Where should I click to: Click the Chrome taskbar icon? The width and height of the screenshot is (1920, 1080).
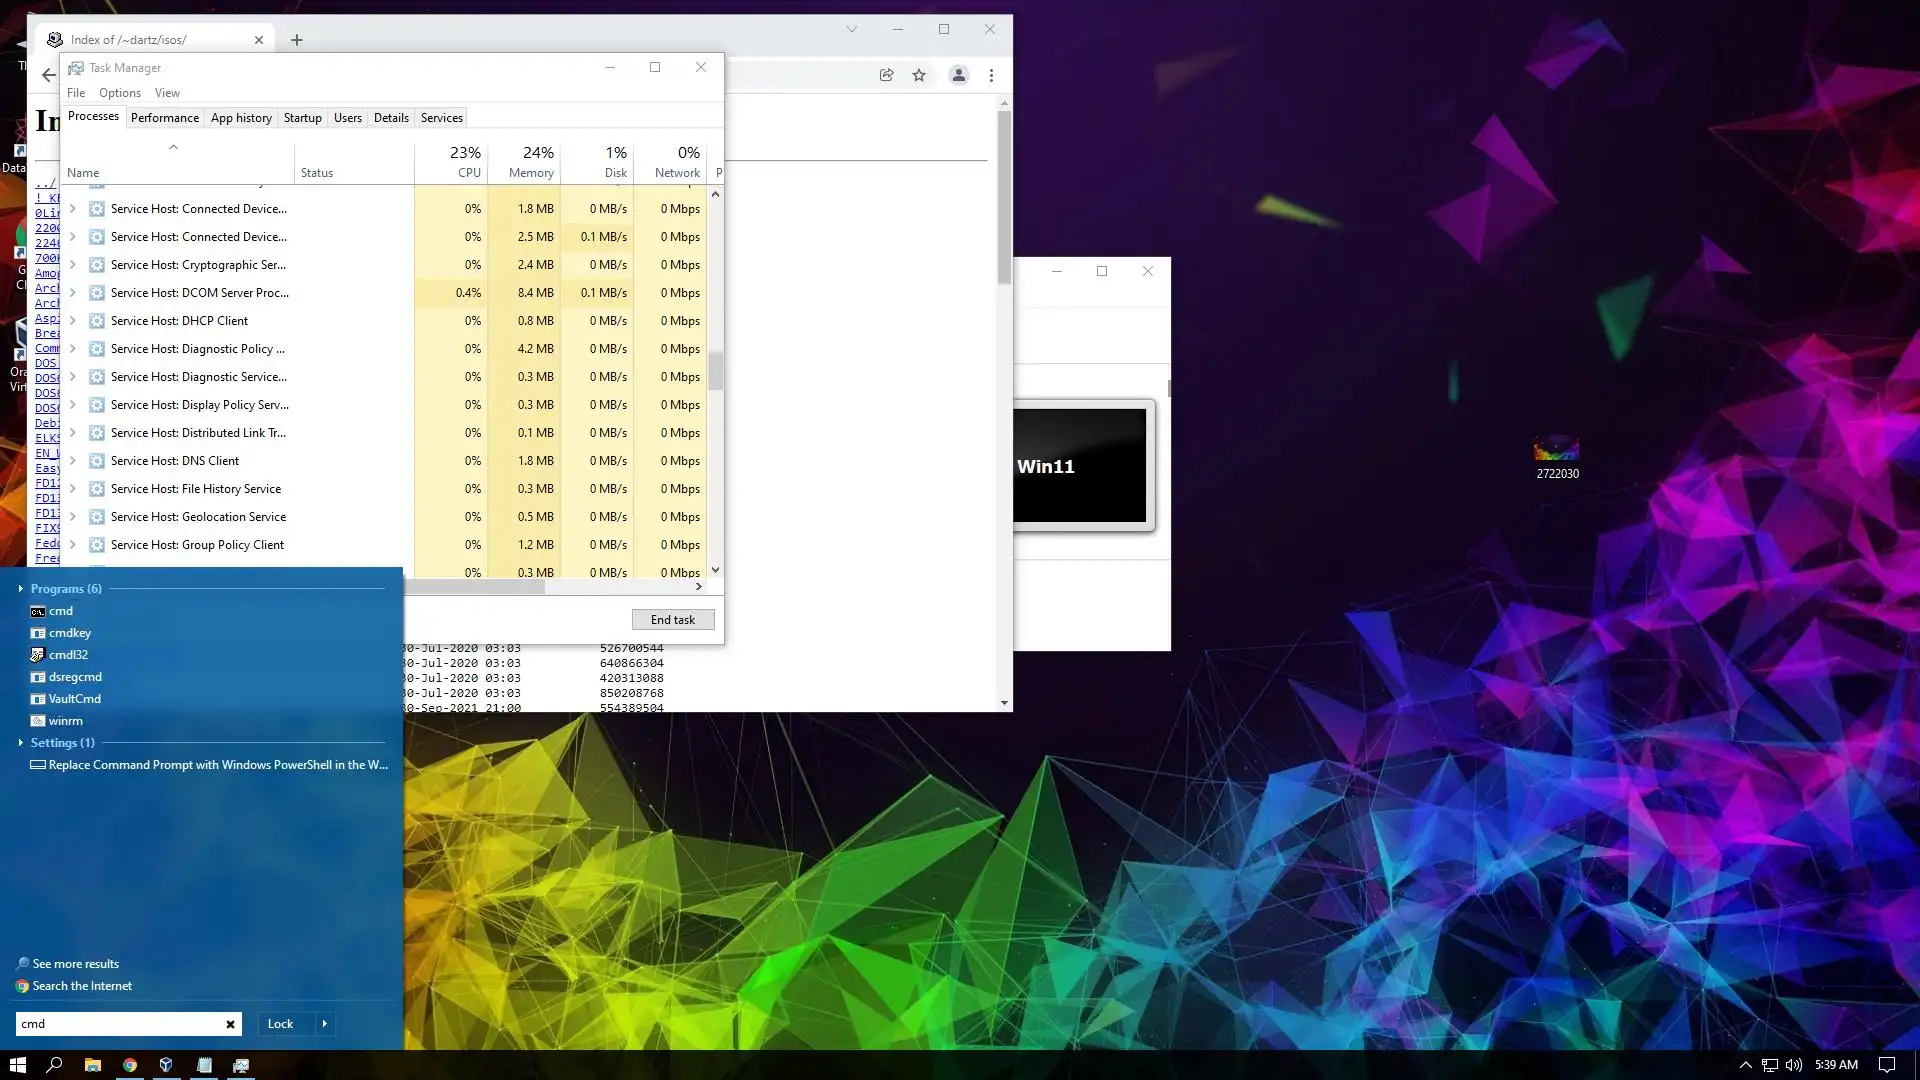(x=130, y=1065)
